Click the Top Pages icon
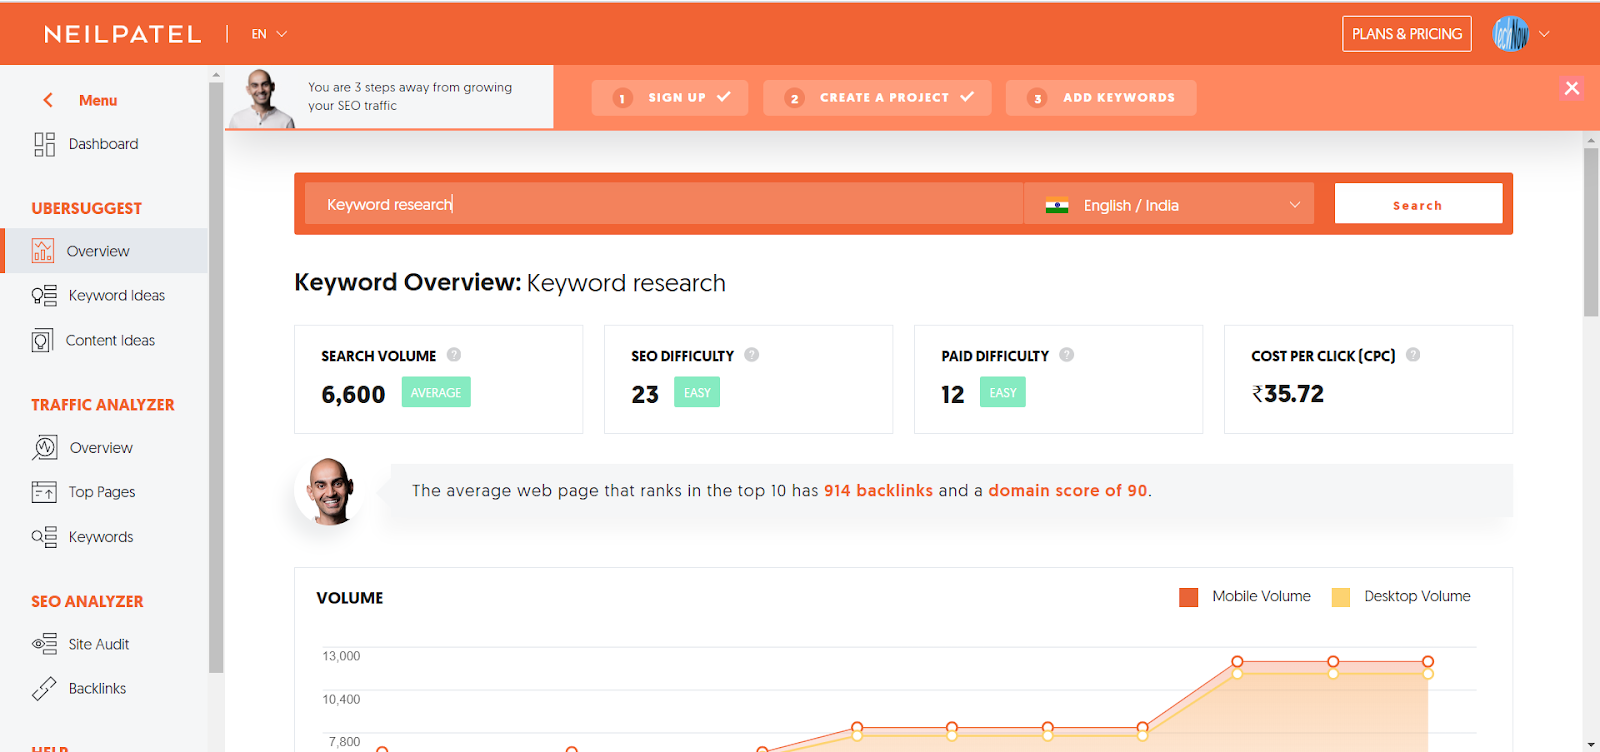1600x752 pixels. coord(44,492)
